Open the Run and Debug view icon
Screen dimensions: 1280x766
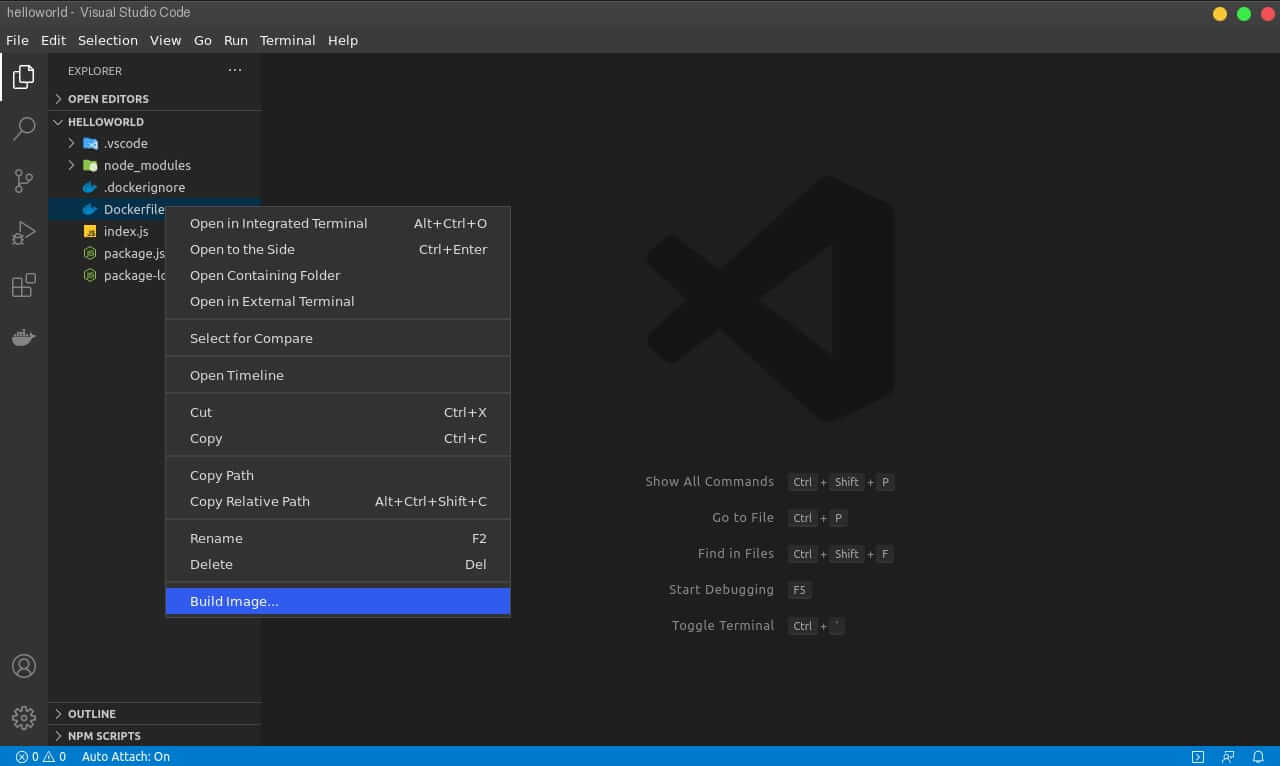click(x=24, y=233)
